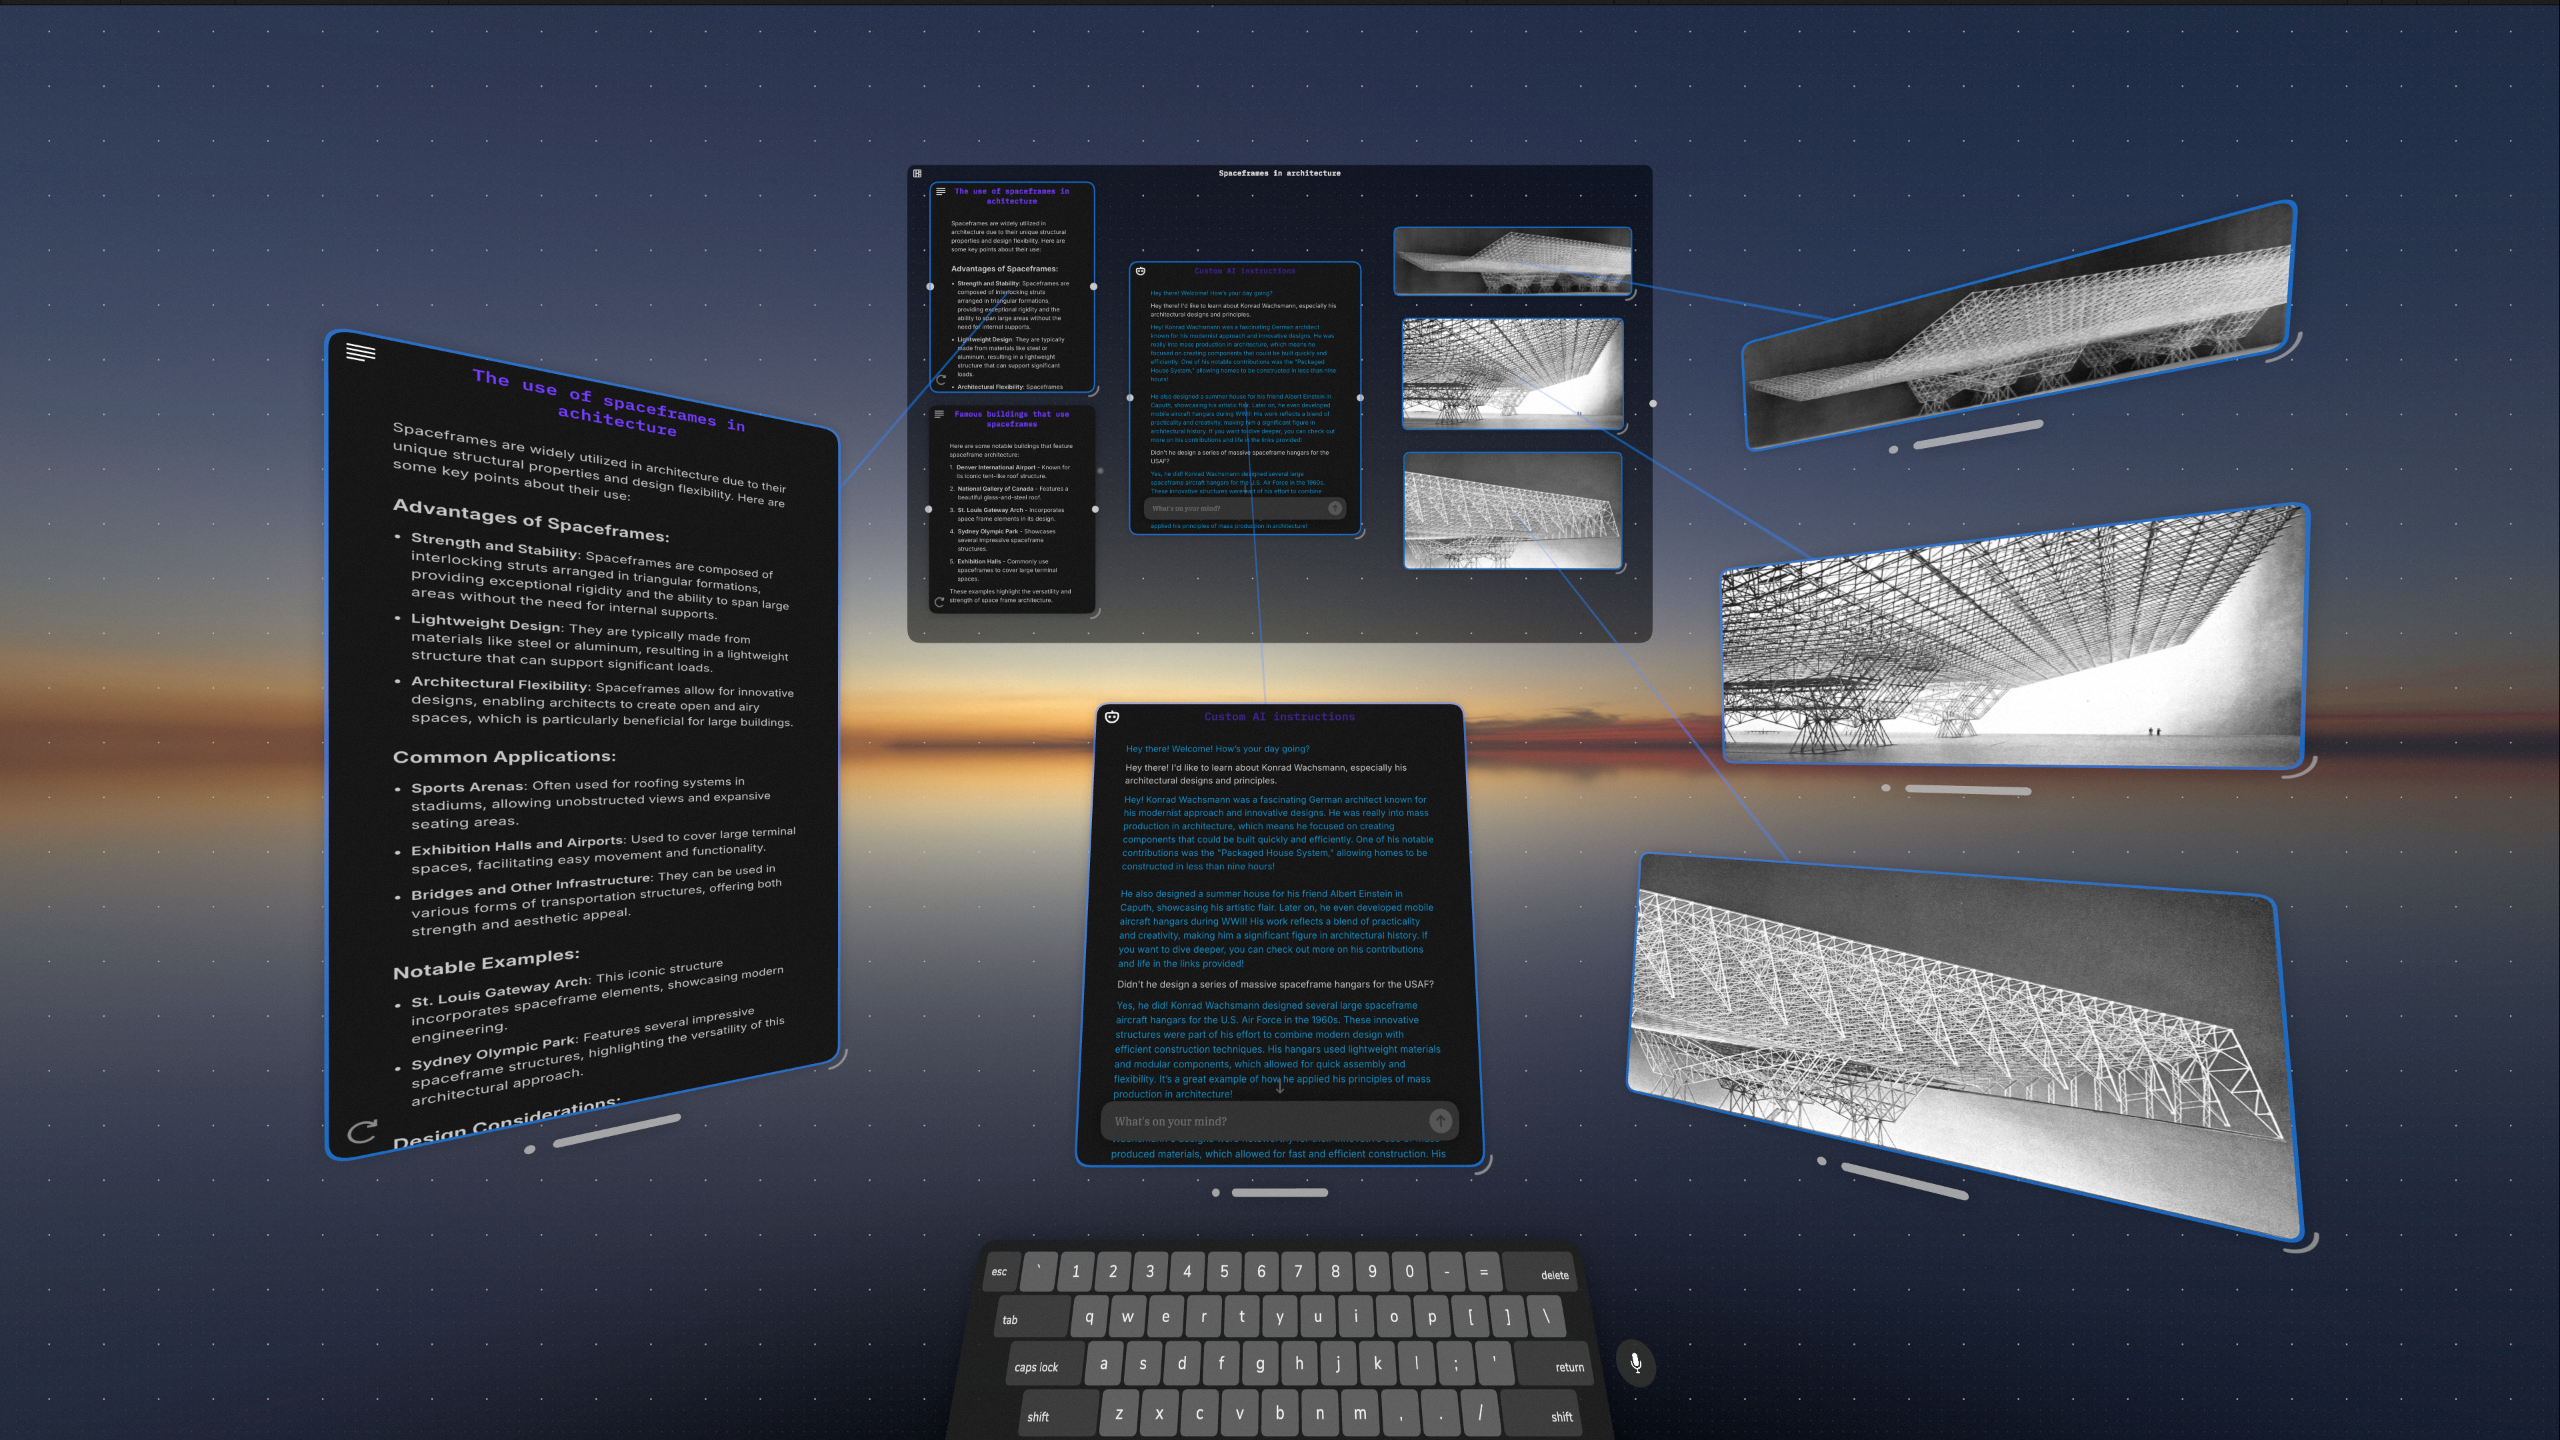The width and height of the screenshot is (2560, 1440).
Task: Click the text-lines icon on the large spaceframes note
Action: [x=360, y=352]
